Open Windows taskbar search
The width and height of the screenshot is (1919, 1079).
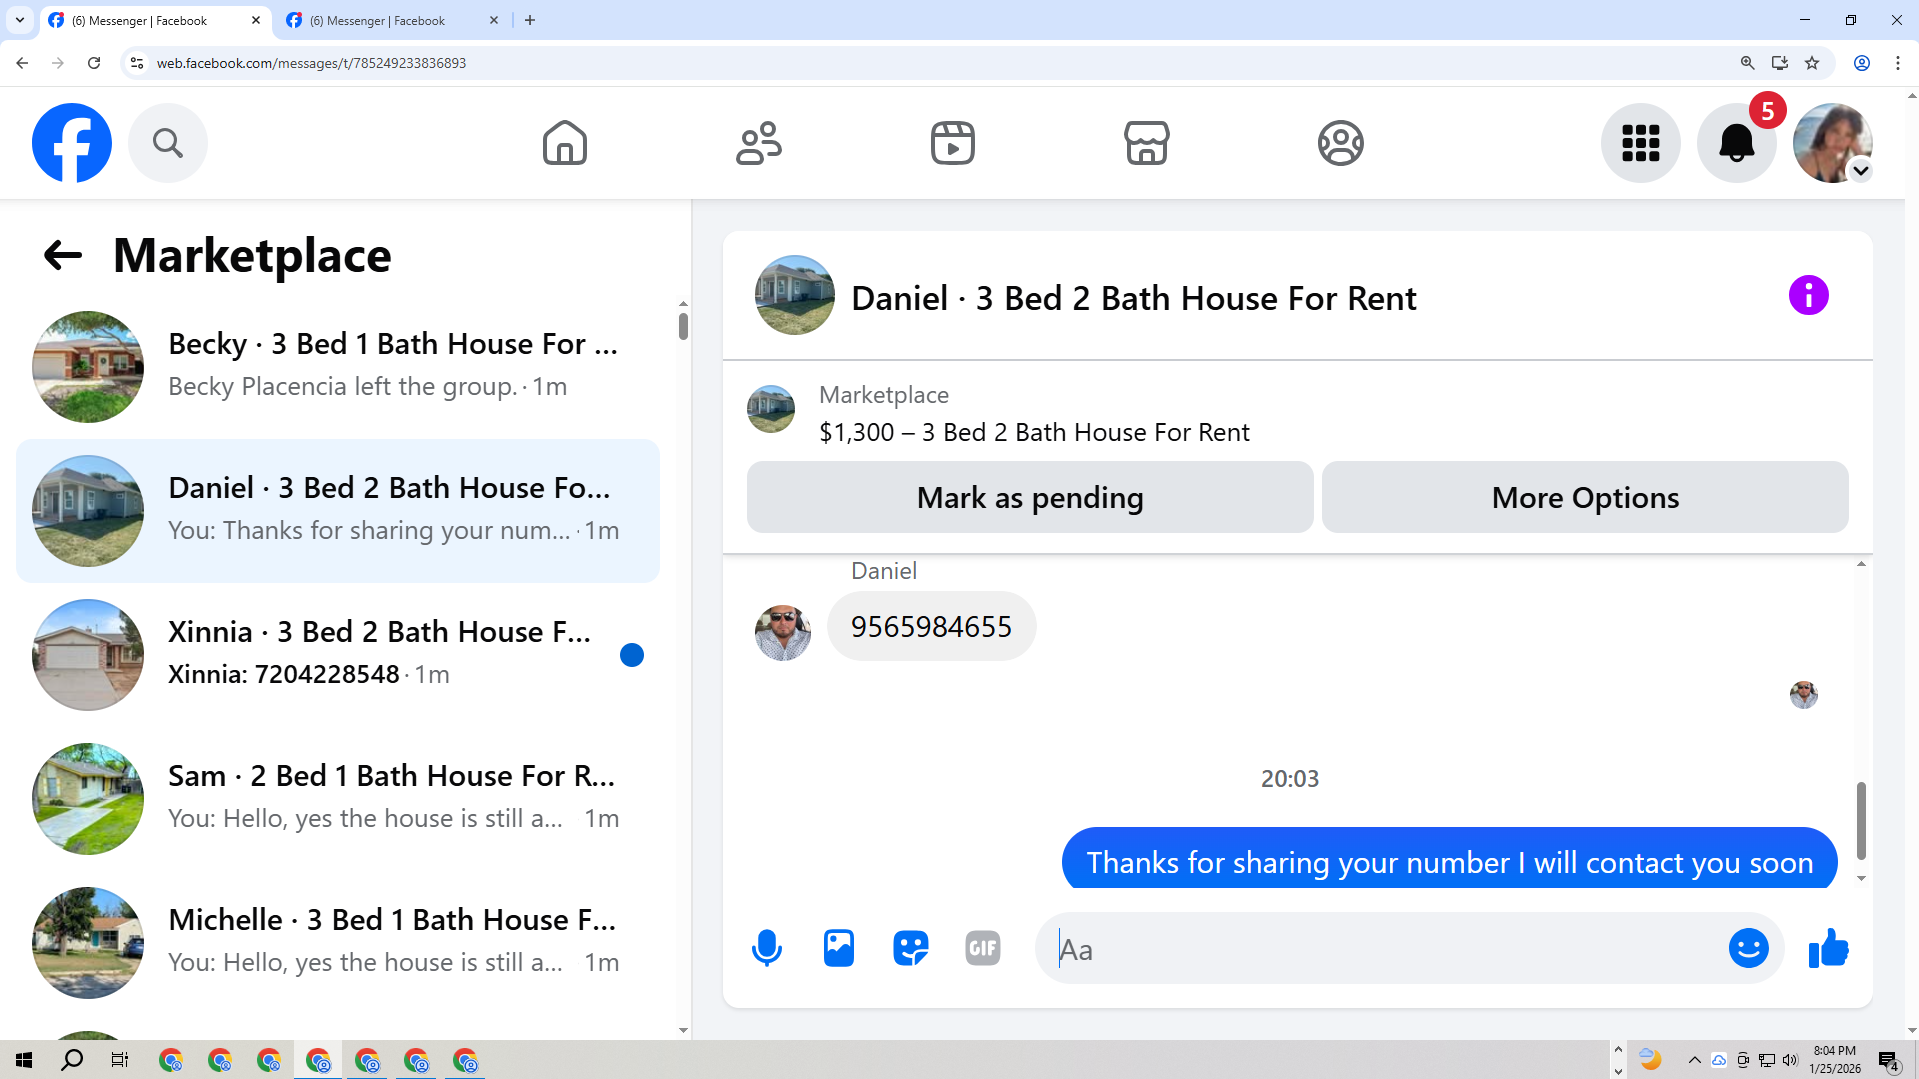point(72,1060)
